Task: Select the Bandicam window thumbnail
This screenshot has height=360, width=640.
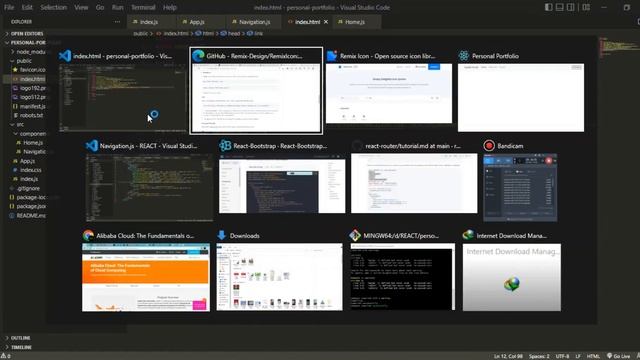Action: [520, 188]
